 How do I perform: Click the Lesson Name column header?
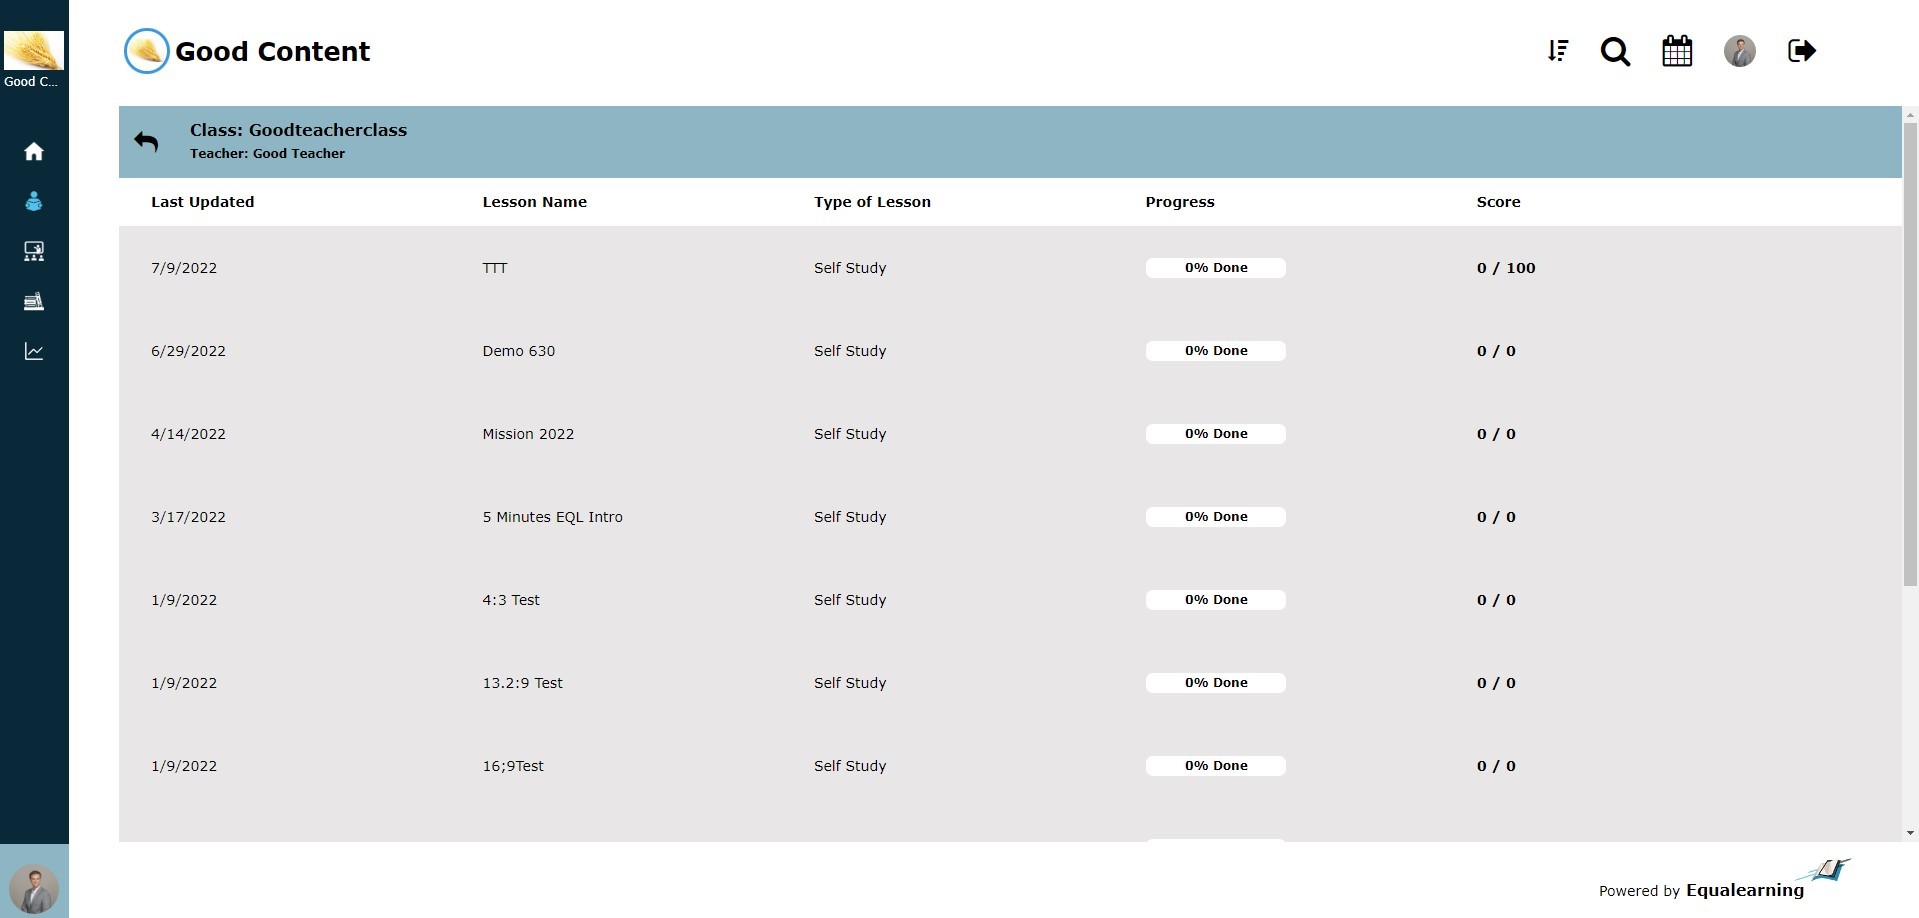534,202
